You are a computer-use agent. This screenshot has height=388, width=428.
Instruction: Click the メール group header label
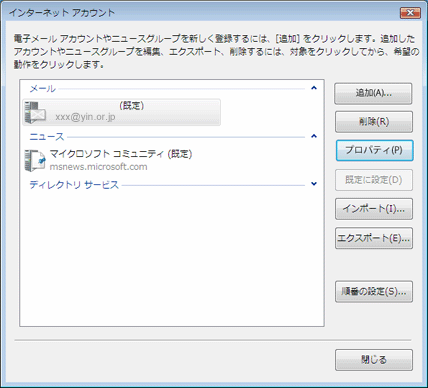[43, 89]
